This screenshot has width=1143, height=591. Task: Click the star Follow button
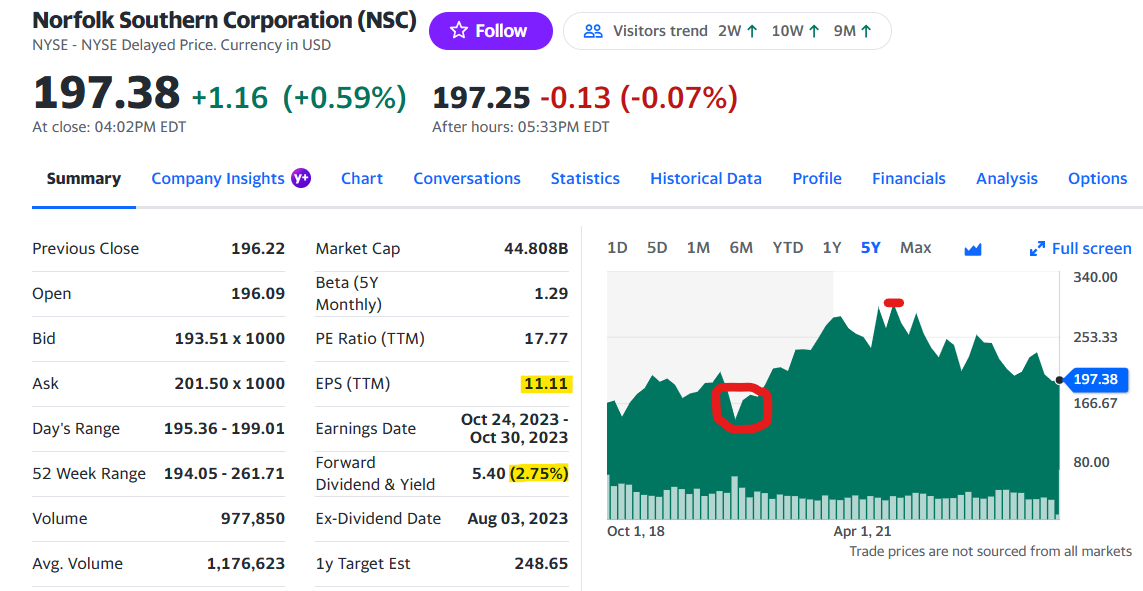pos(490,31)
